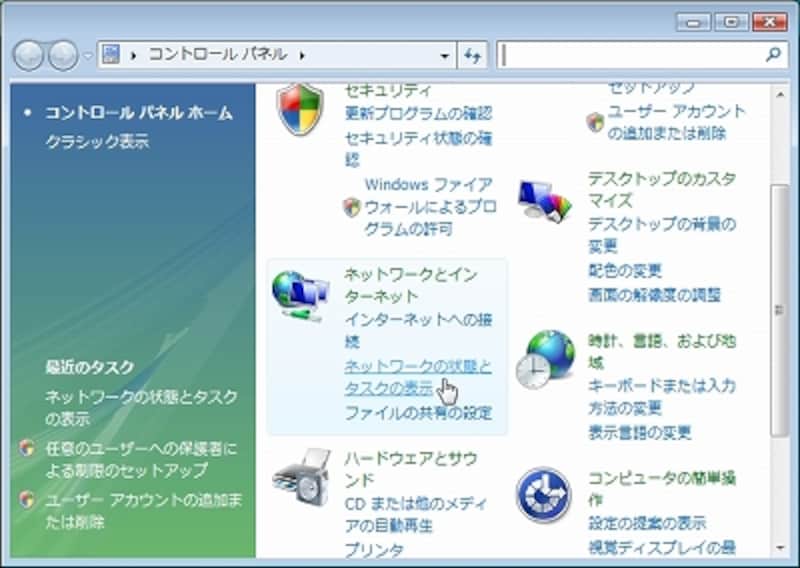This screenshot has width=800, height=568.
Task: Click the vertical scrollbar thumb
Action: [780, 309]
